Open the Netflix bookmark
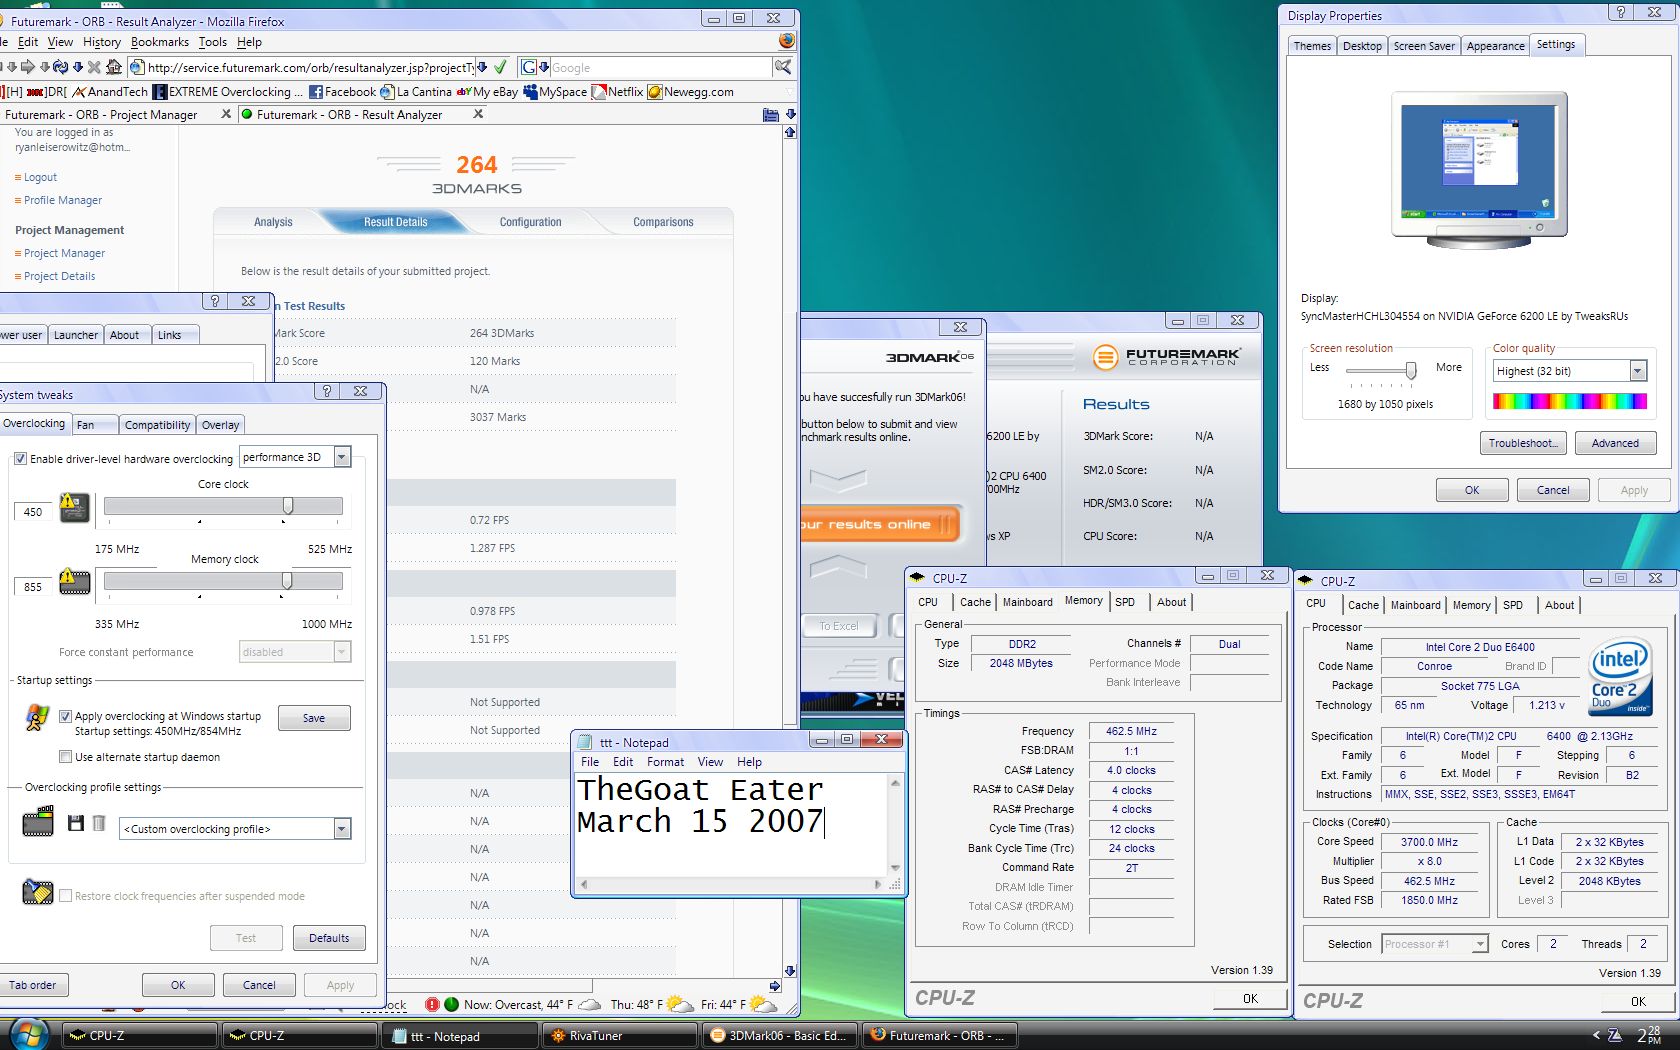 coord(617,92)
